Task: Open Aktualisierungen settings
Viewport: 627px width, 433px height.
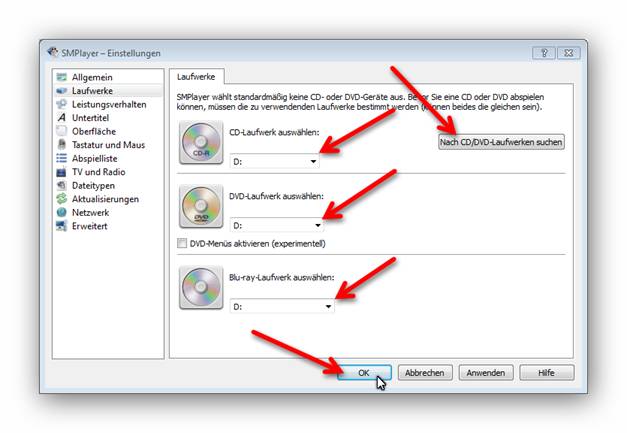Action: pyautogui.click(x=106, y=199)
